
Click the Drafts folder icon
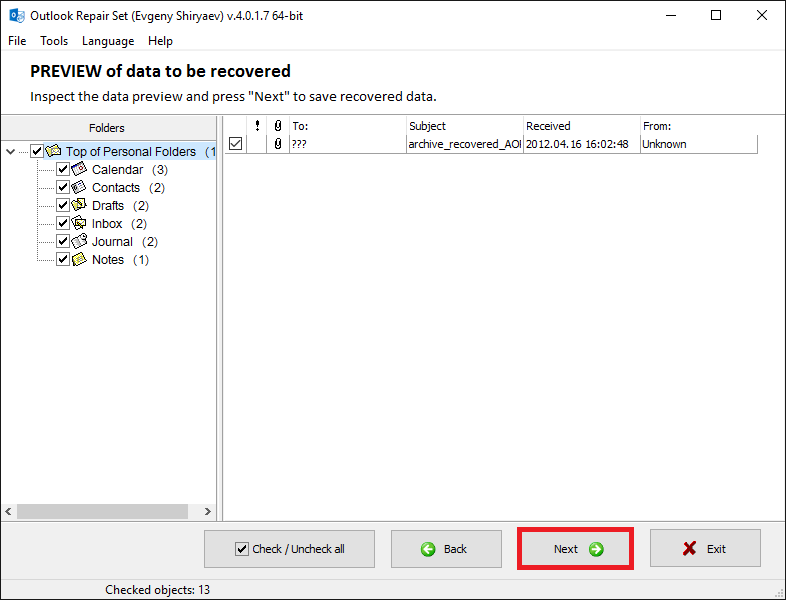pyautogui.click(x=79, y=205)
